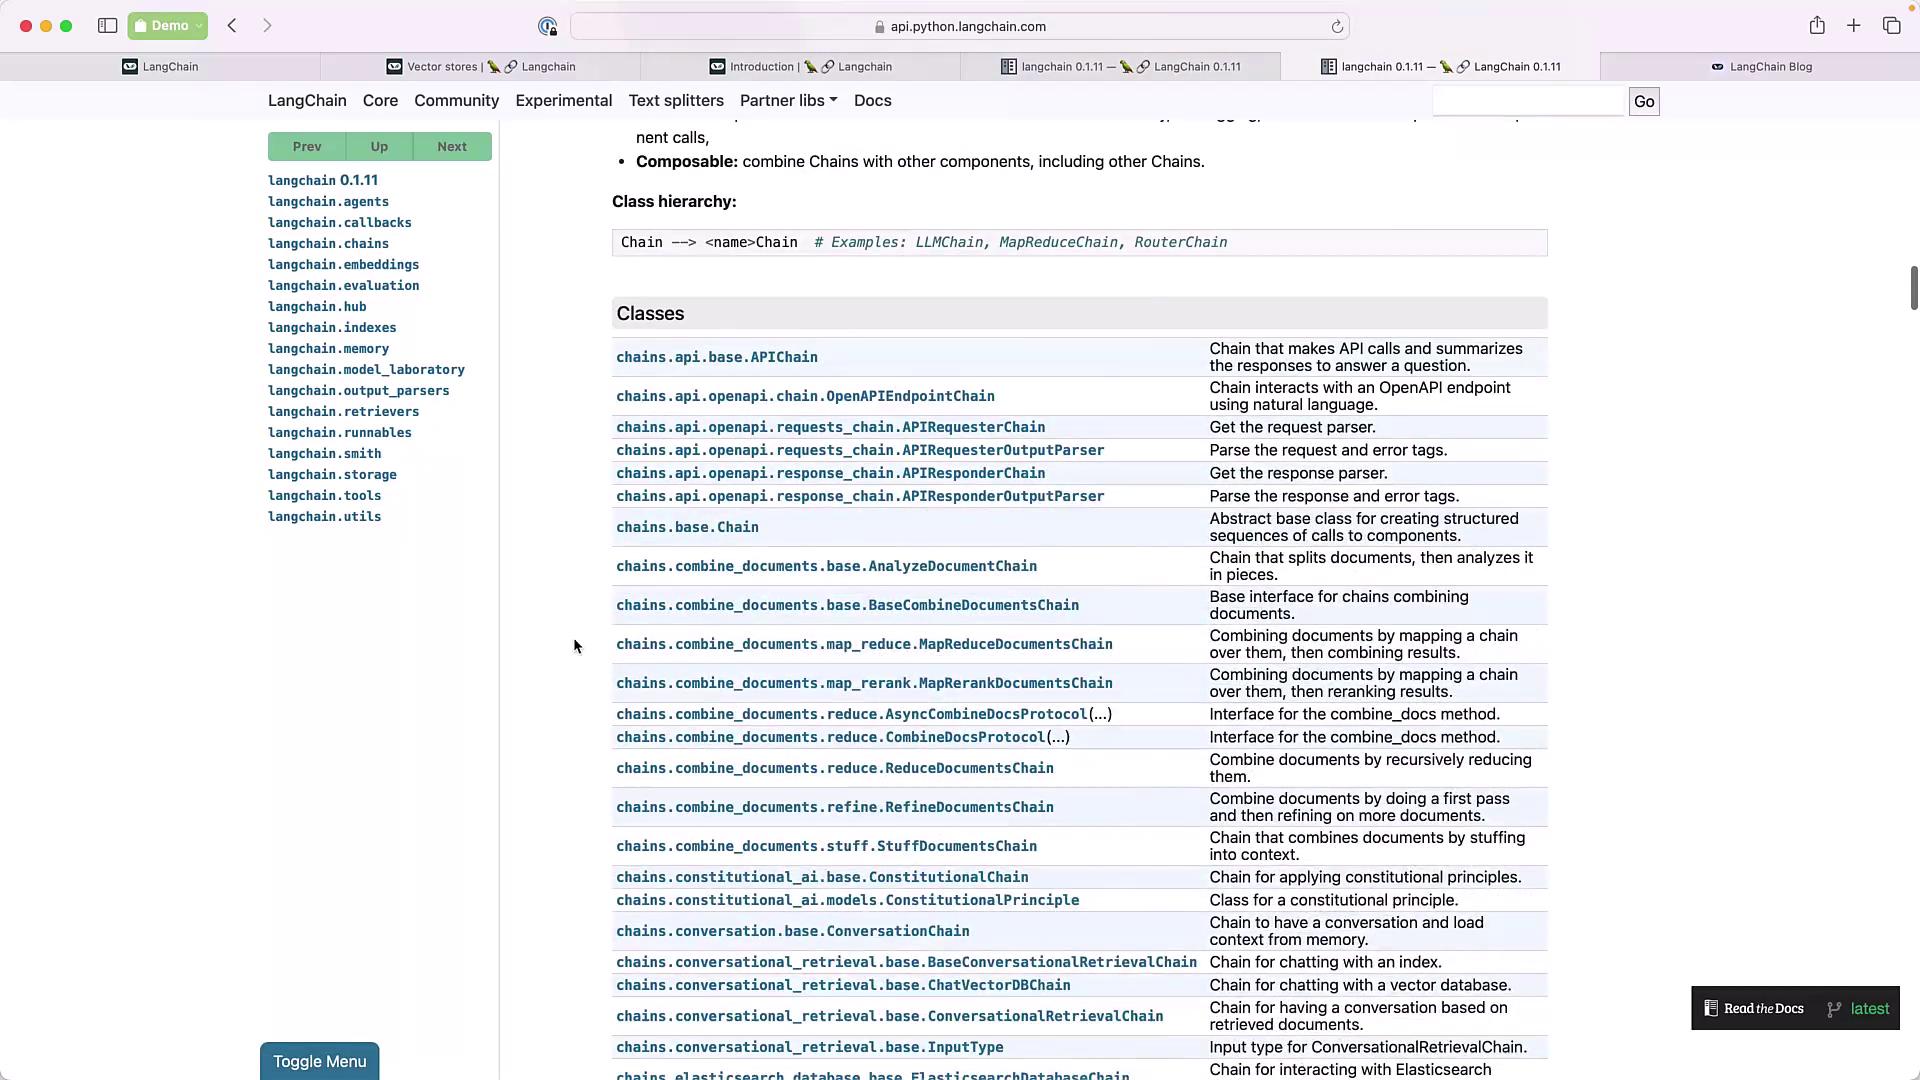
Task: Click the page vertical scrollbar thumb
Action: coord(1913,288)
